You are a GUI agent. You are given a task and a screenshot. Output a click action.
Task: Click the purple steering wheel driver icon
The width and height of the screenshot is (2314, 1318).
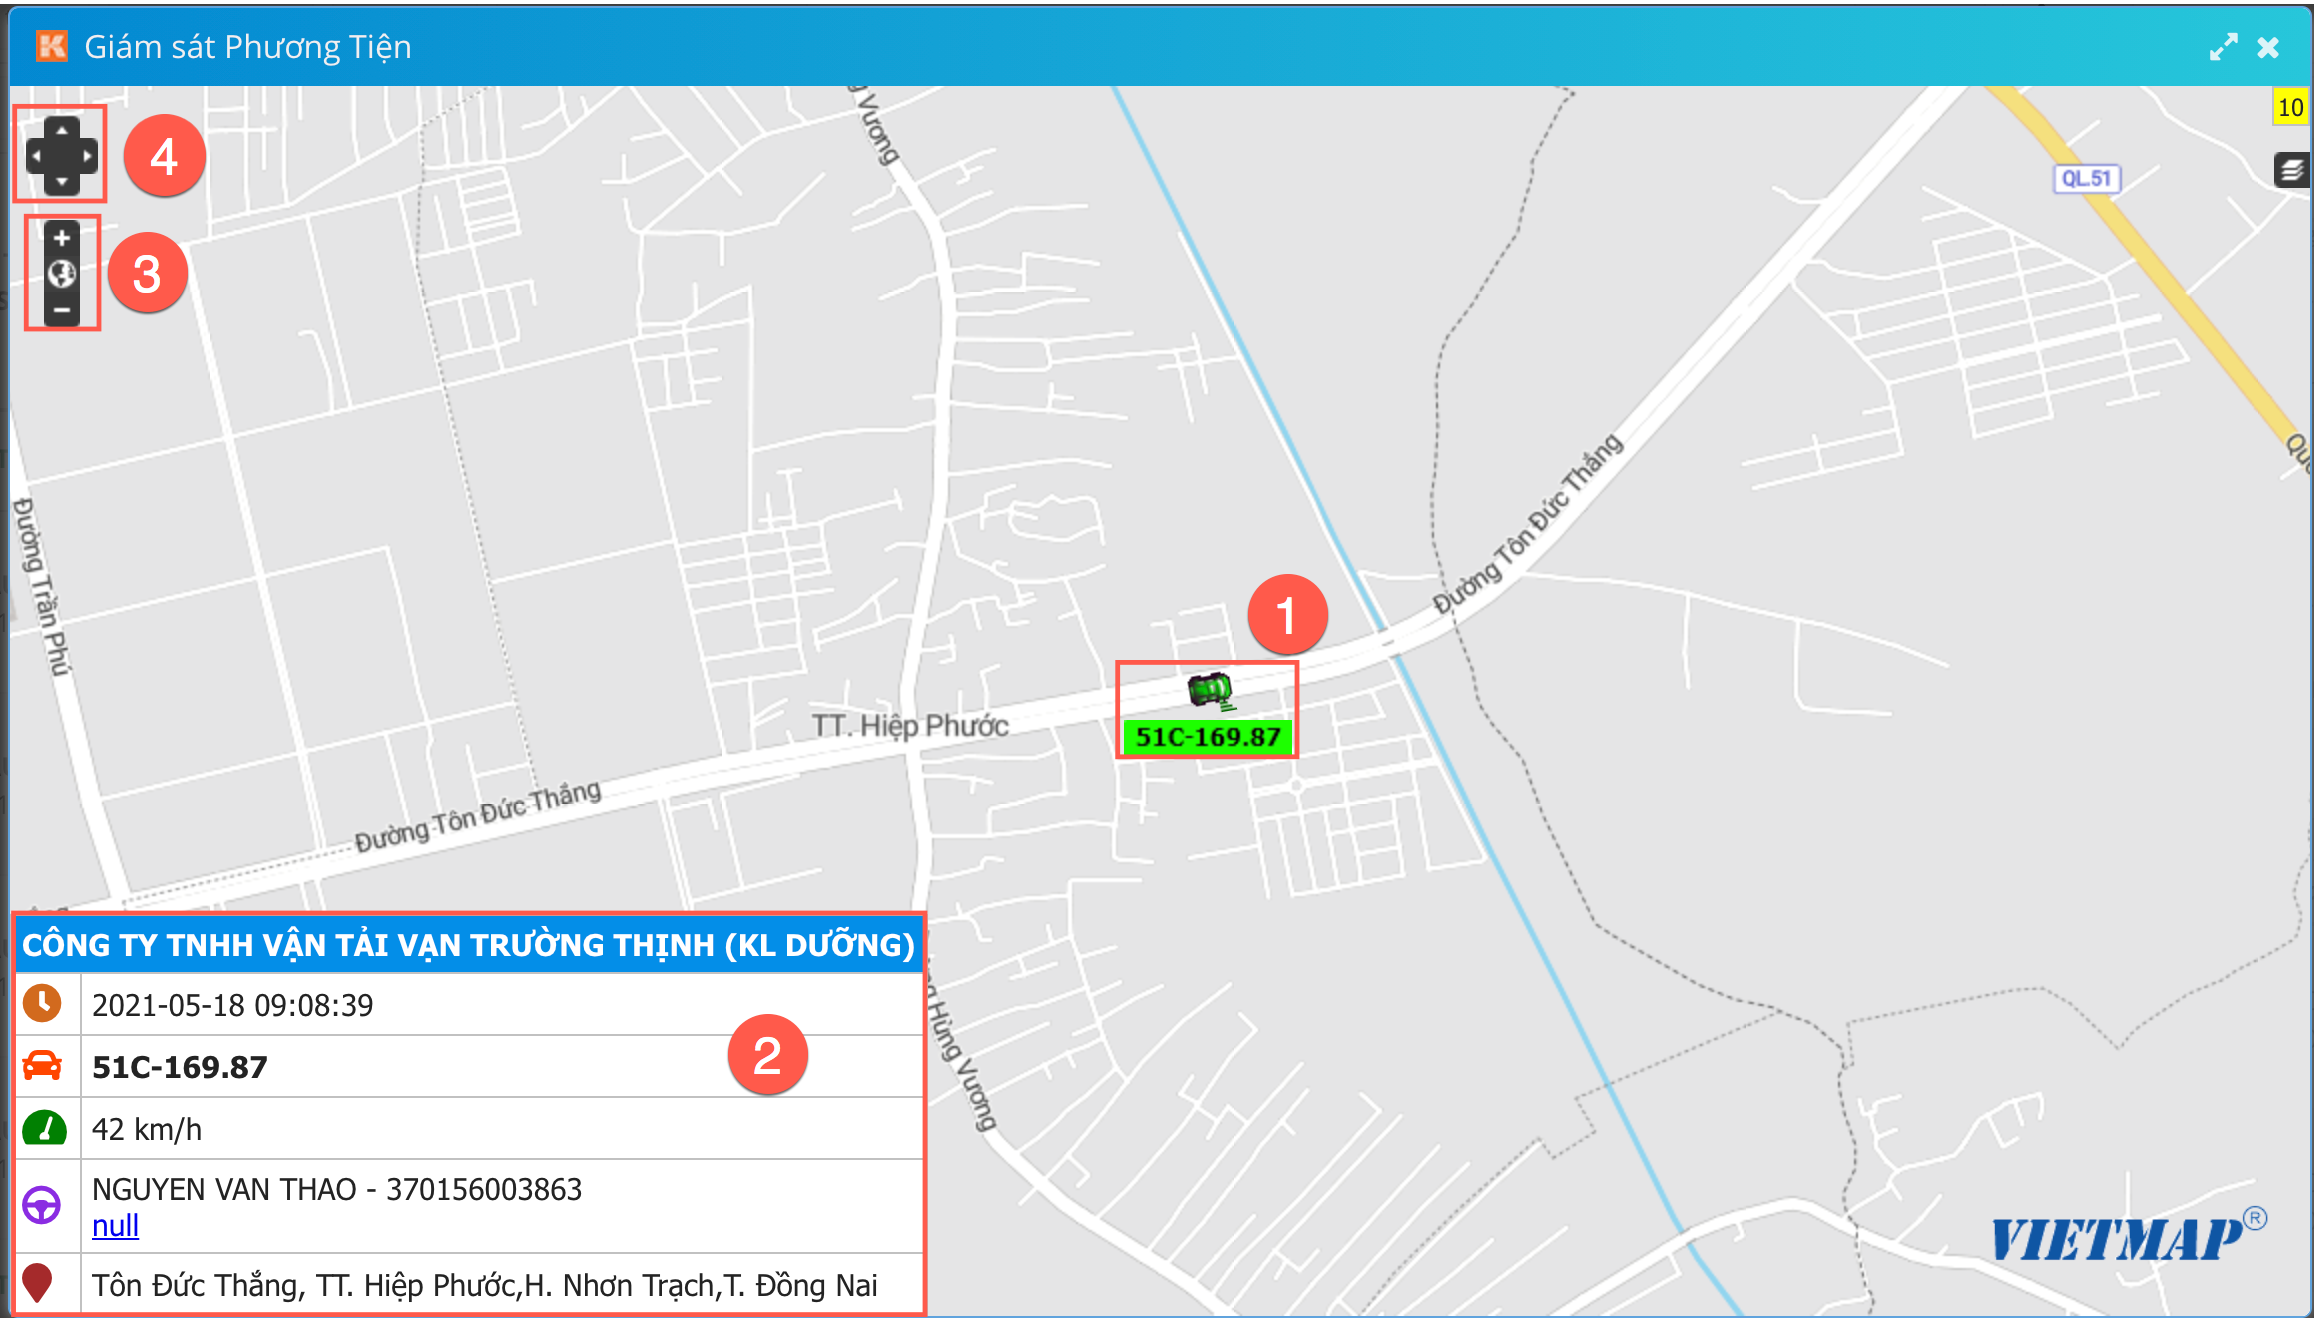[x=42, y=1205]
